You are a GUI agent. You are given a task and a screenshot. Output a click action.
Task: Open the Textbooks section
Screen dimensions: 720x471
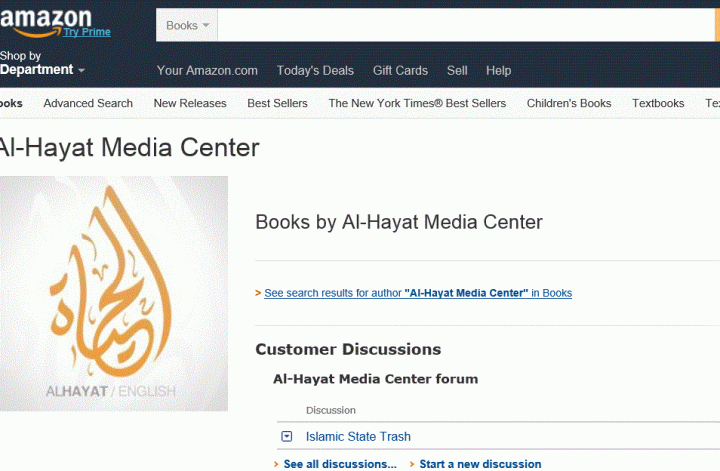(x=658, y=103)
